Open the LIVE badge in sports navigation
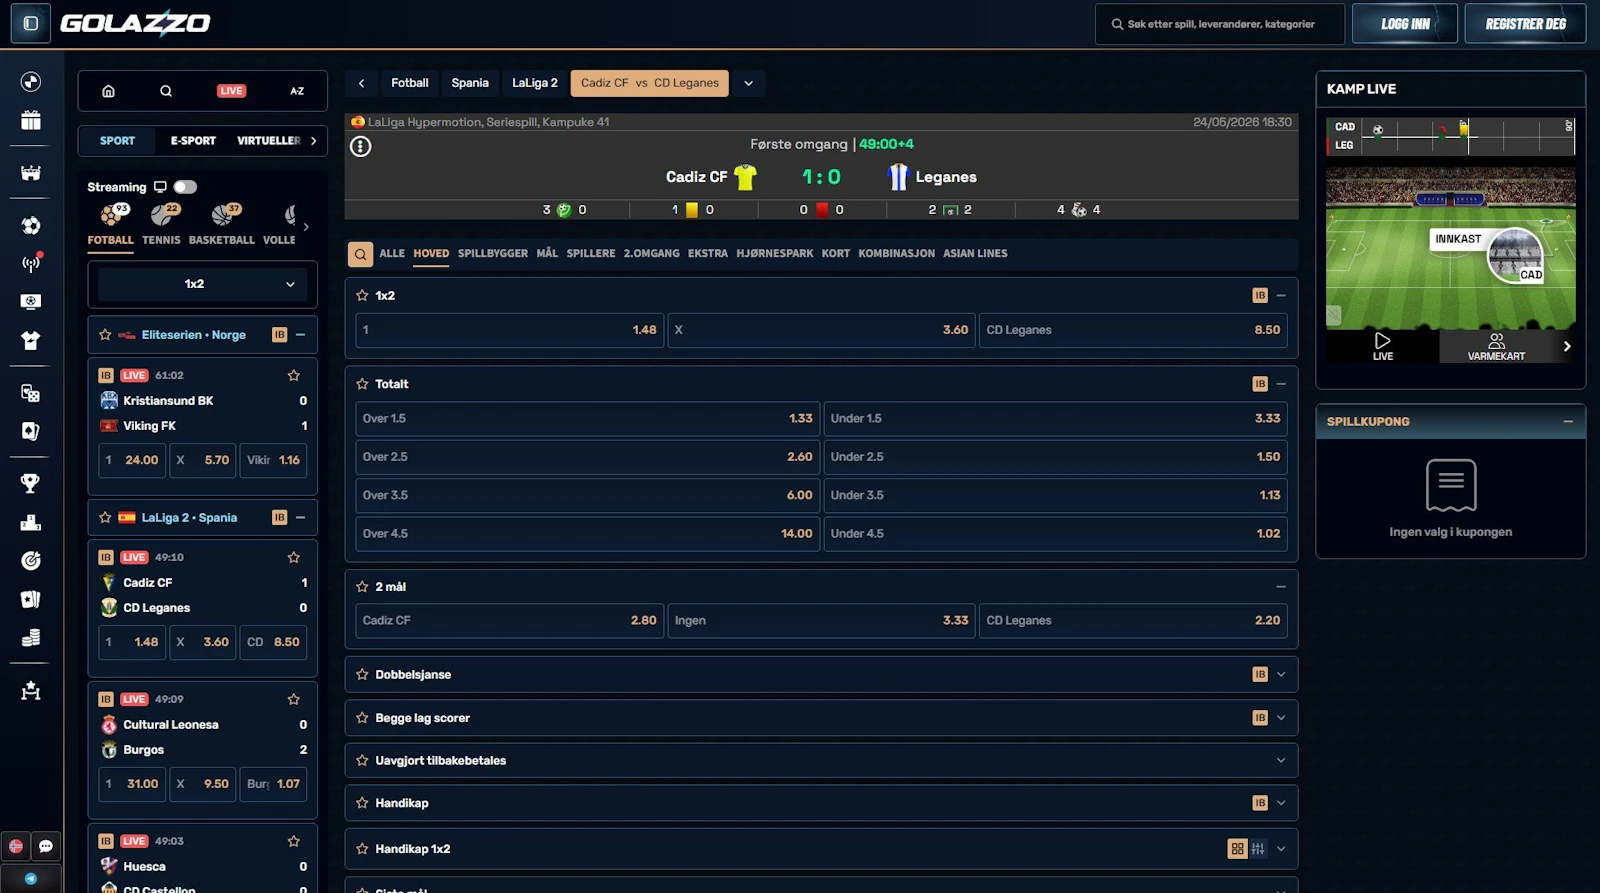This screenshot has width=1600, height=893. coord(231,91)
